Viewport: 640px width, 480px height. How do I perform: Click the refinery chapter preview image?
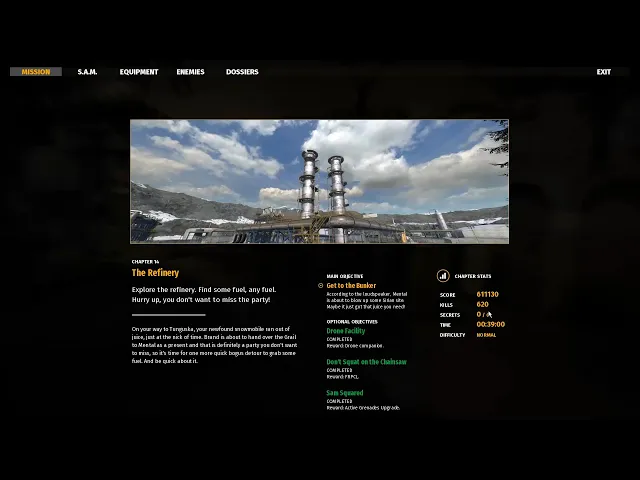[319, 182]
